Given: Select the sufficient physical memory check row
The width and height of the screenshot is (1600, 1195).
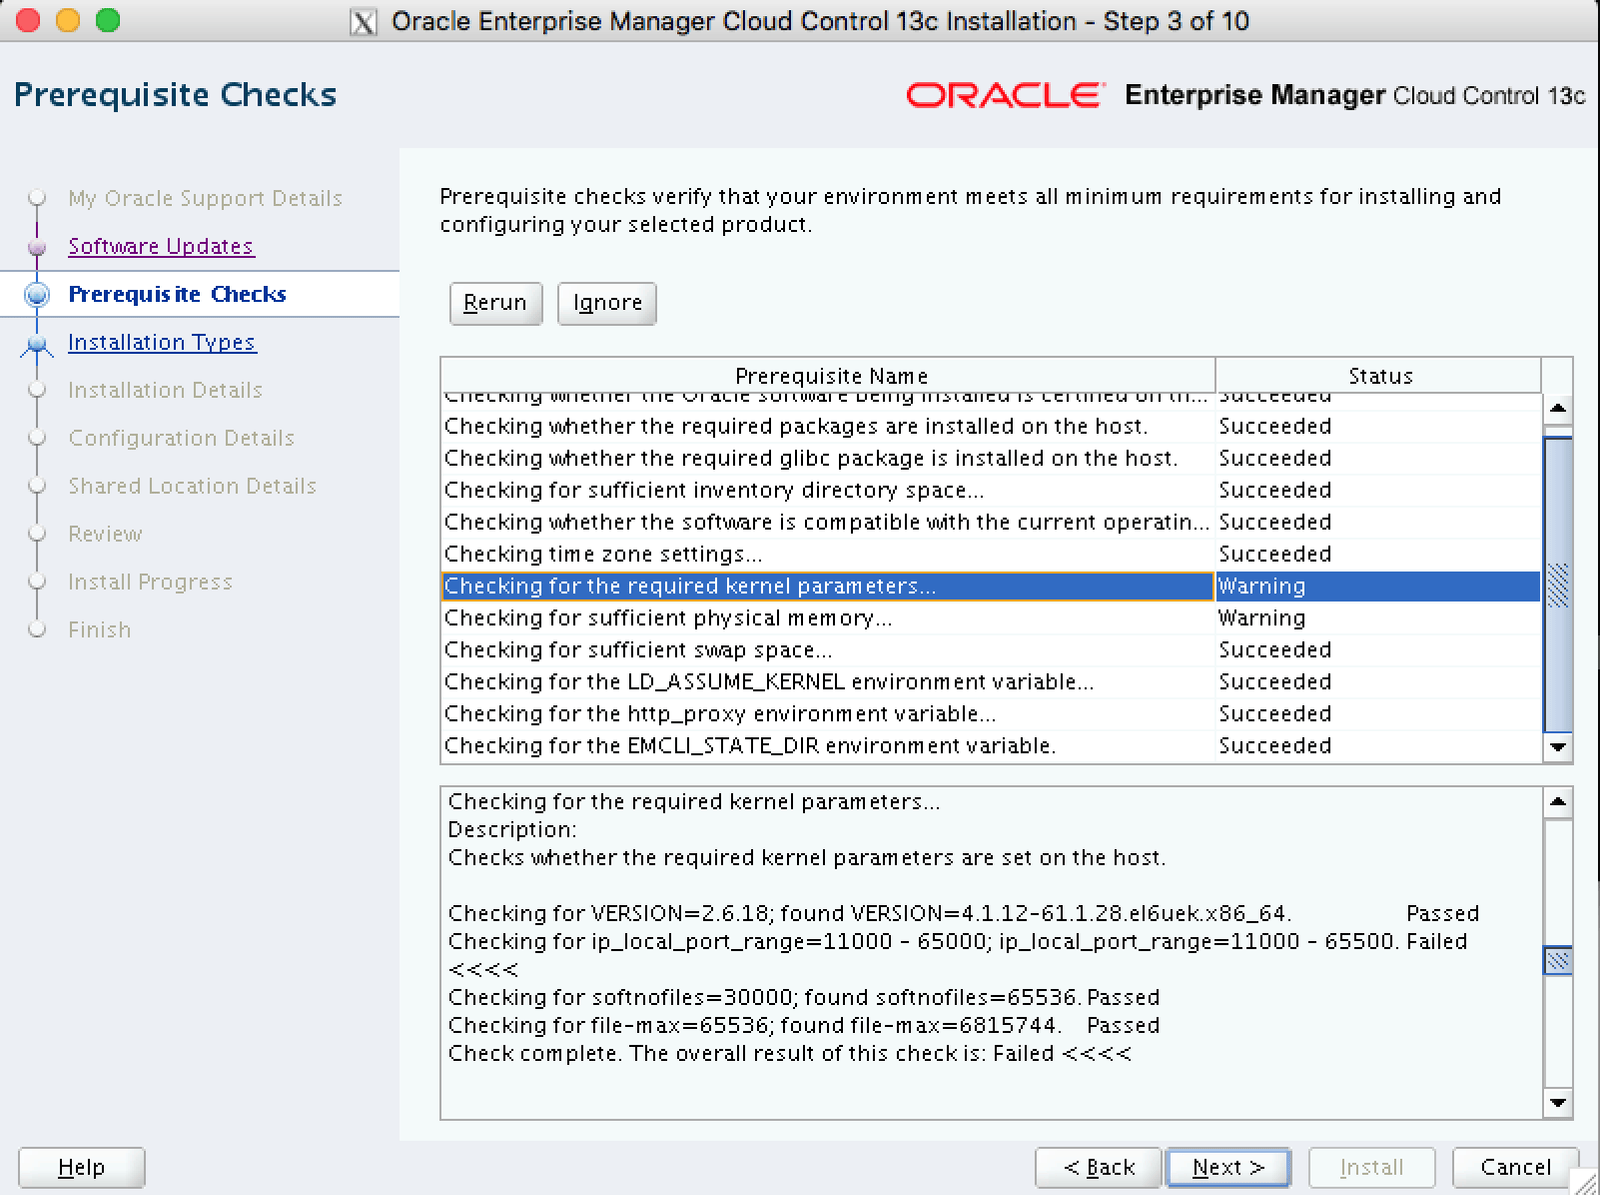Looking at the screenshot, I should coord(826,618).
